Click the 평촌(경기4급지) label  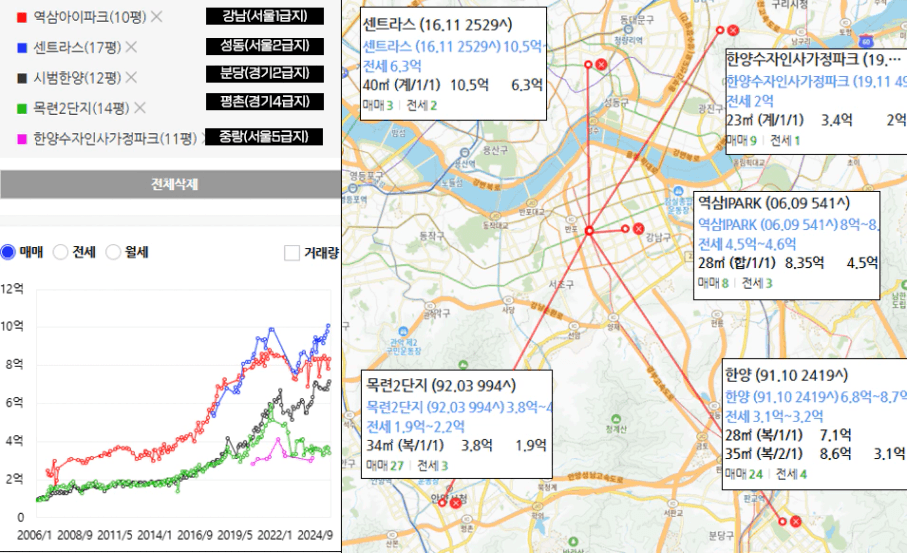tap(265, 101)
